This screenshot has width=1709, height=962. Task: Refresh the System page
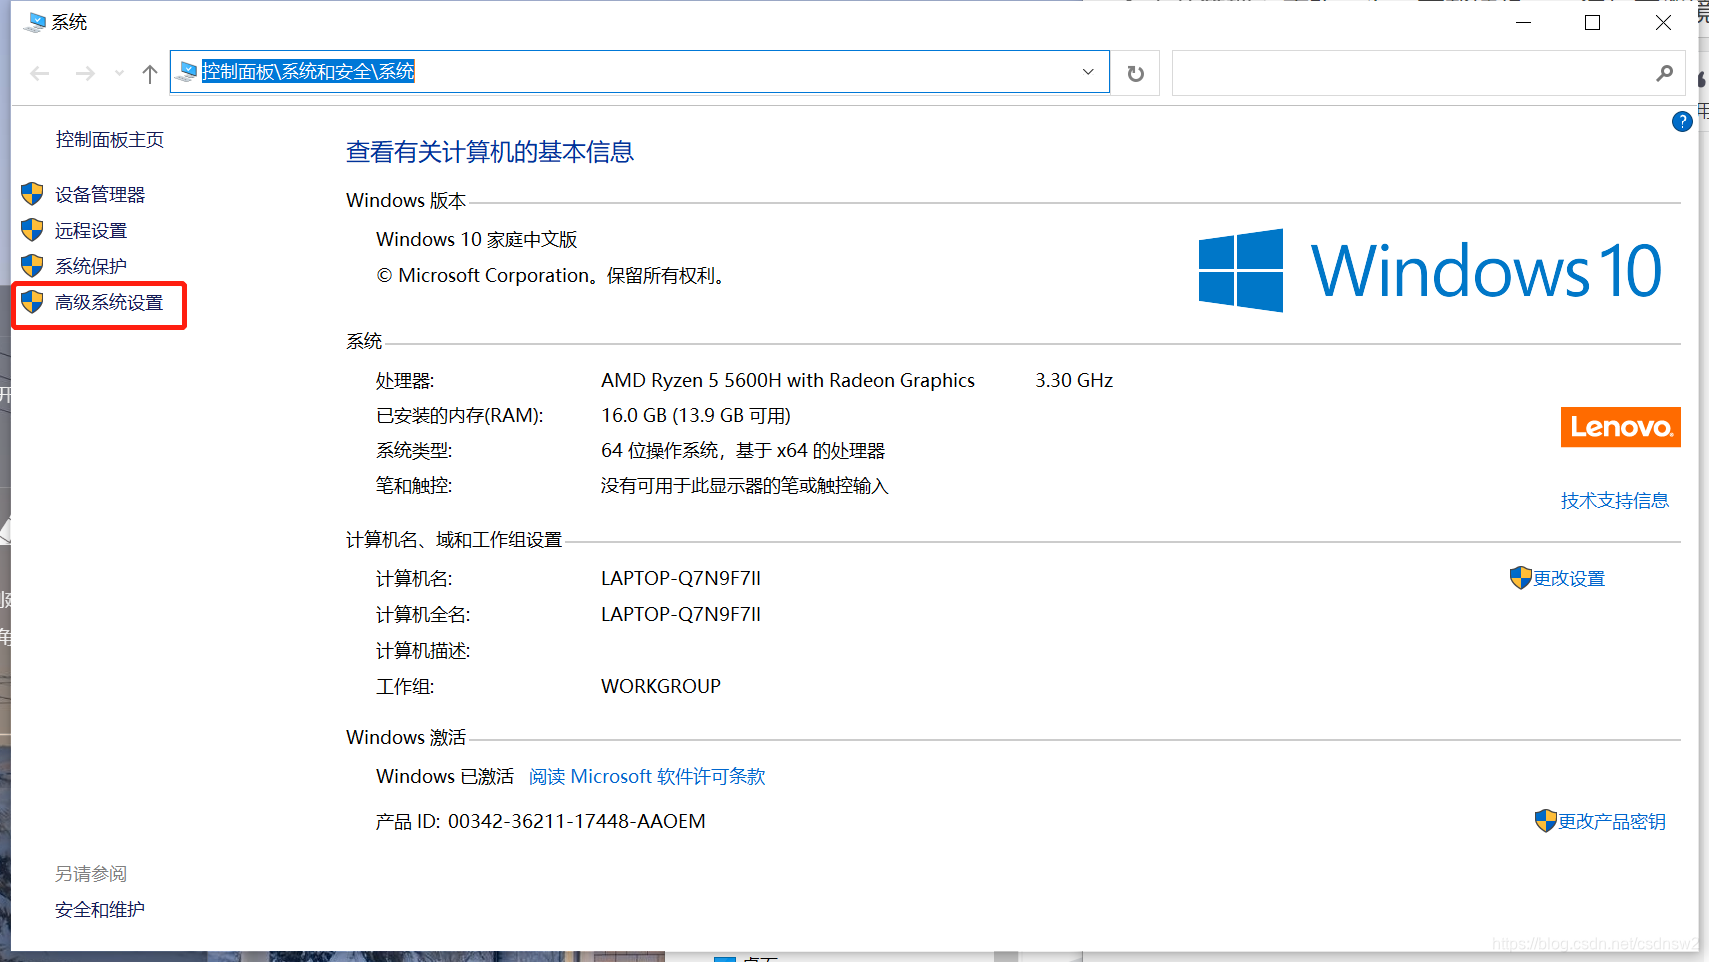(x=1135, y=73)
